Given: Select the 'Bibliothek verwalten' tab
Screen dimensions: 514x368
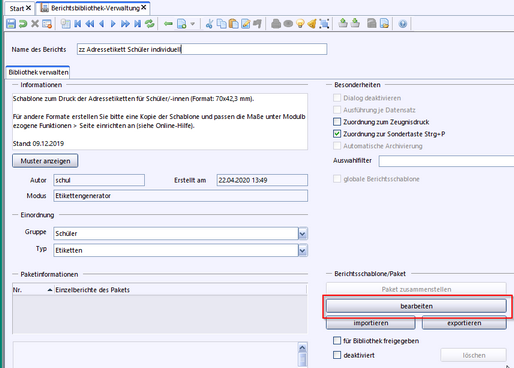Looking at the screenshot, I should pos(38,72).
